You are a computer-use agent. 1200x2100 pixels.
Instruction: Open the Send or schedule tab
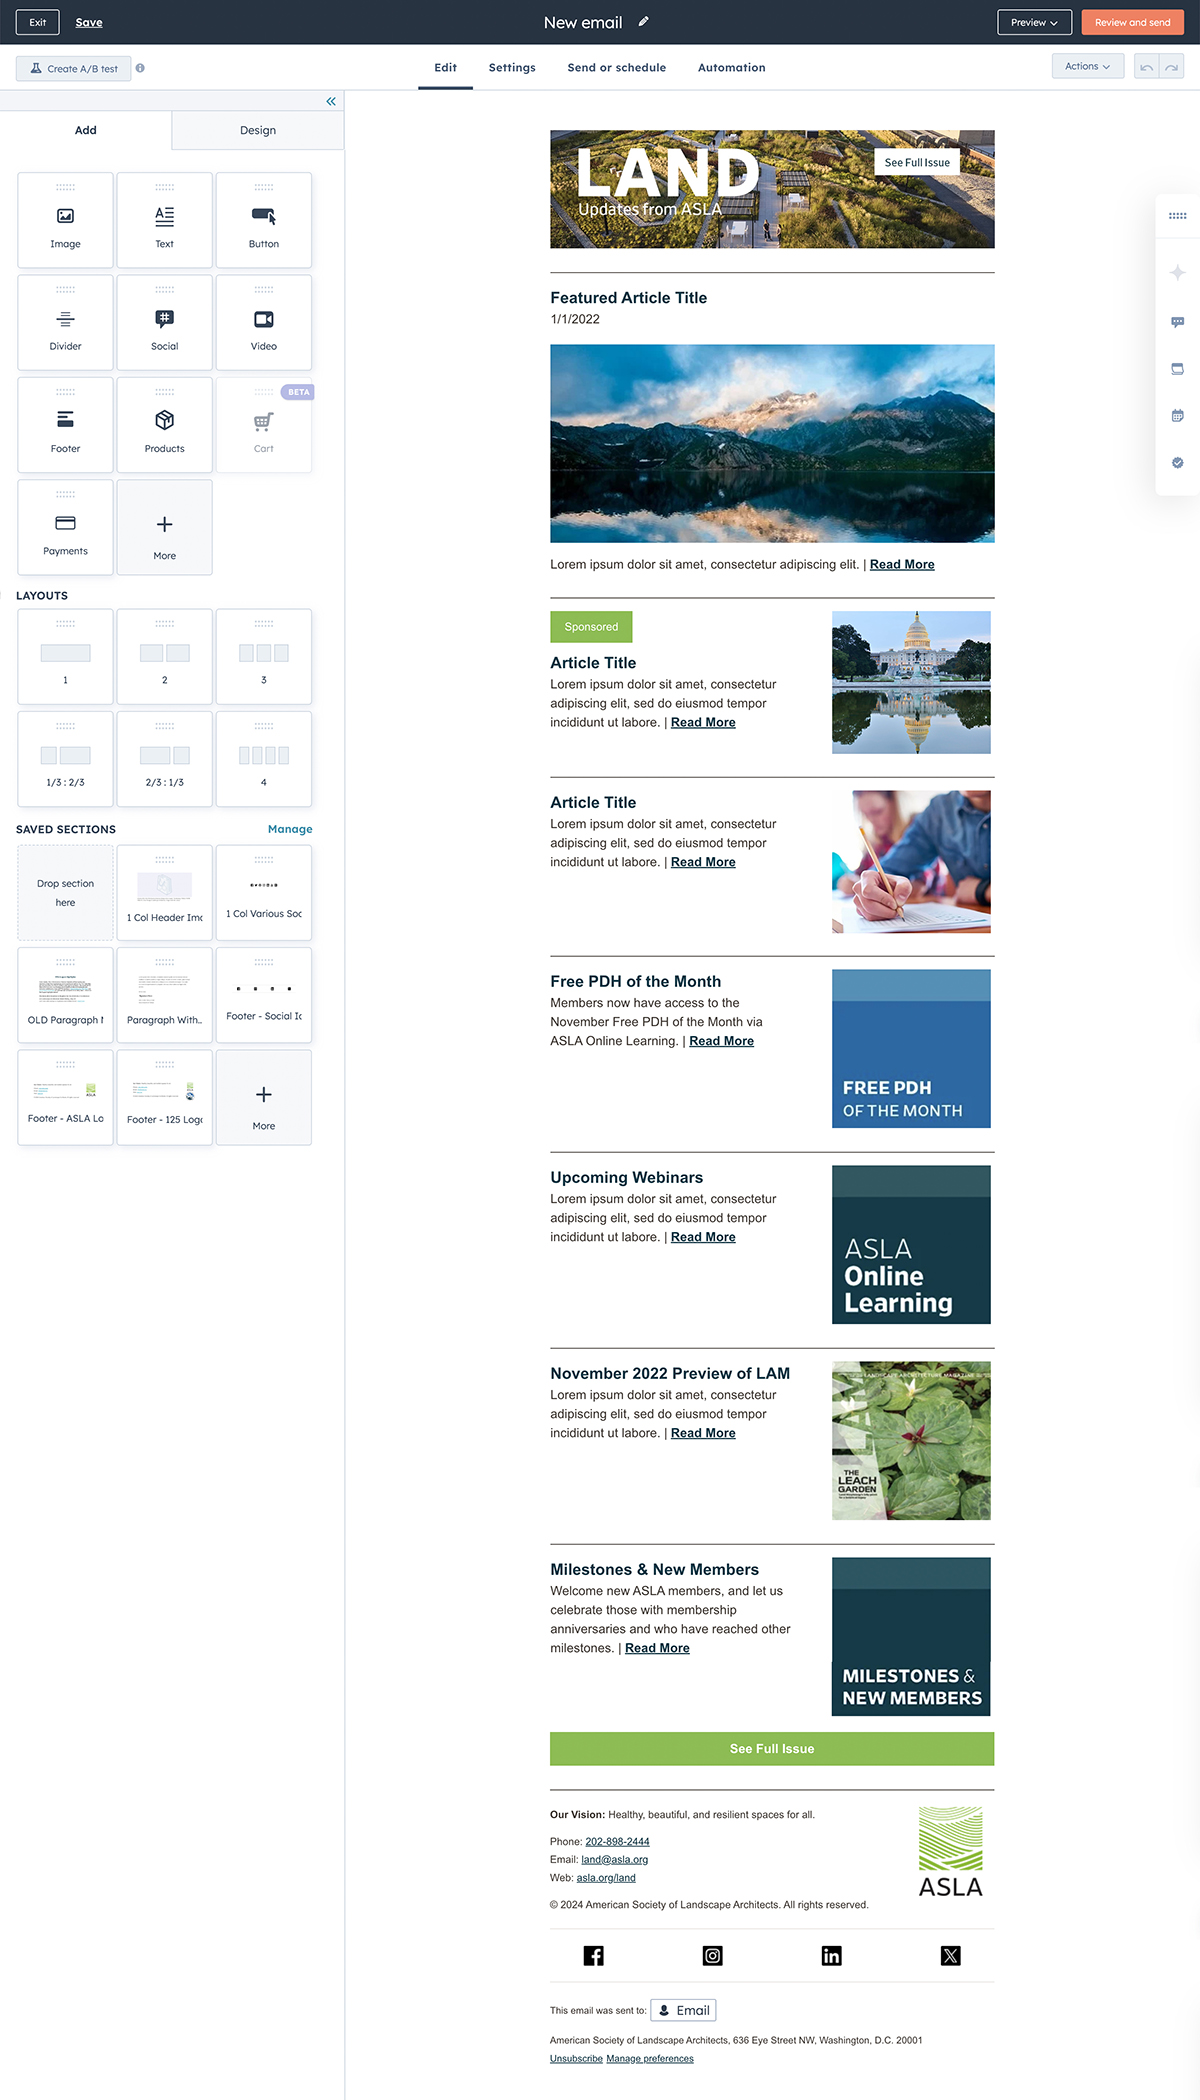pyautogui.click(x=617, y=68)
